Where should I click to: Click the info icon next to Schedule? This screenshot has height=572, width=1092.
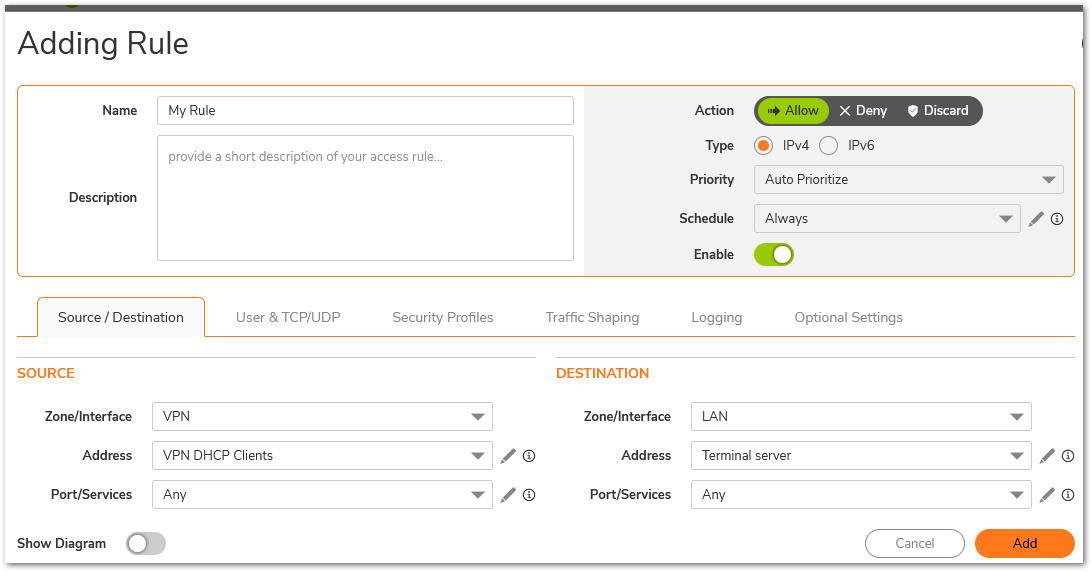coord(1056,219)
